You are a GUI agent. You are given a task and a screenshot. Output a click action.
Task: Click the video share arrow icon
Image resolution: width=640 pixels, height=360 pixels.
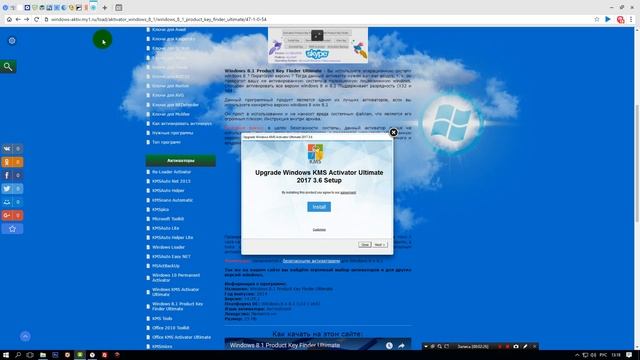coord(402,346)
